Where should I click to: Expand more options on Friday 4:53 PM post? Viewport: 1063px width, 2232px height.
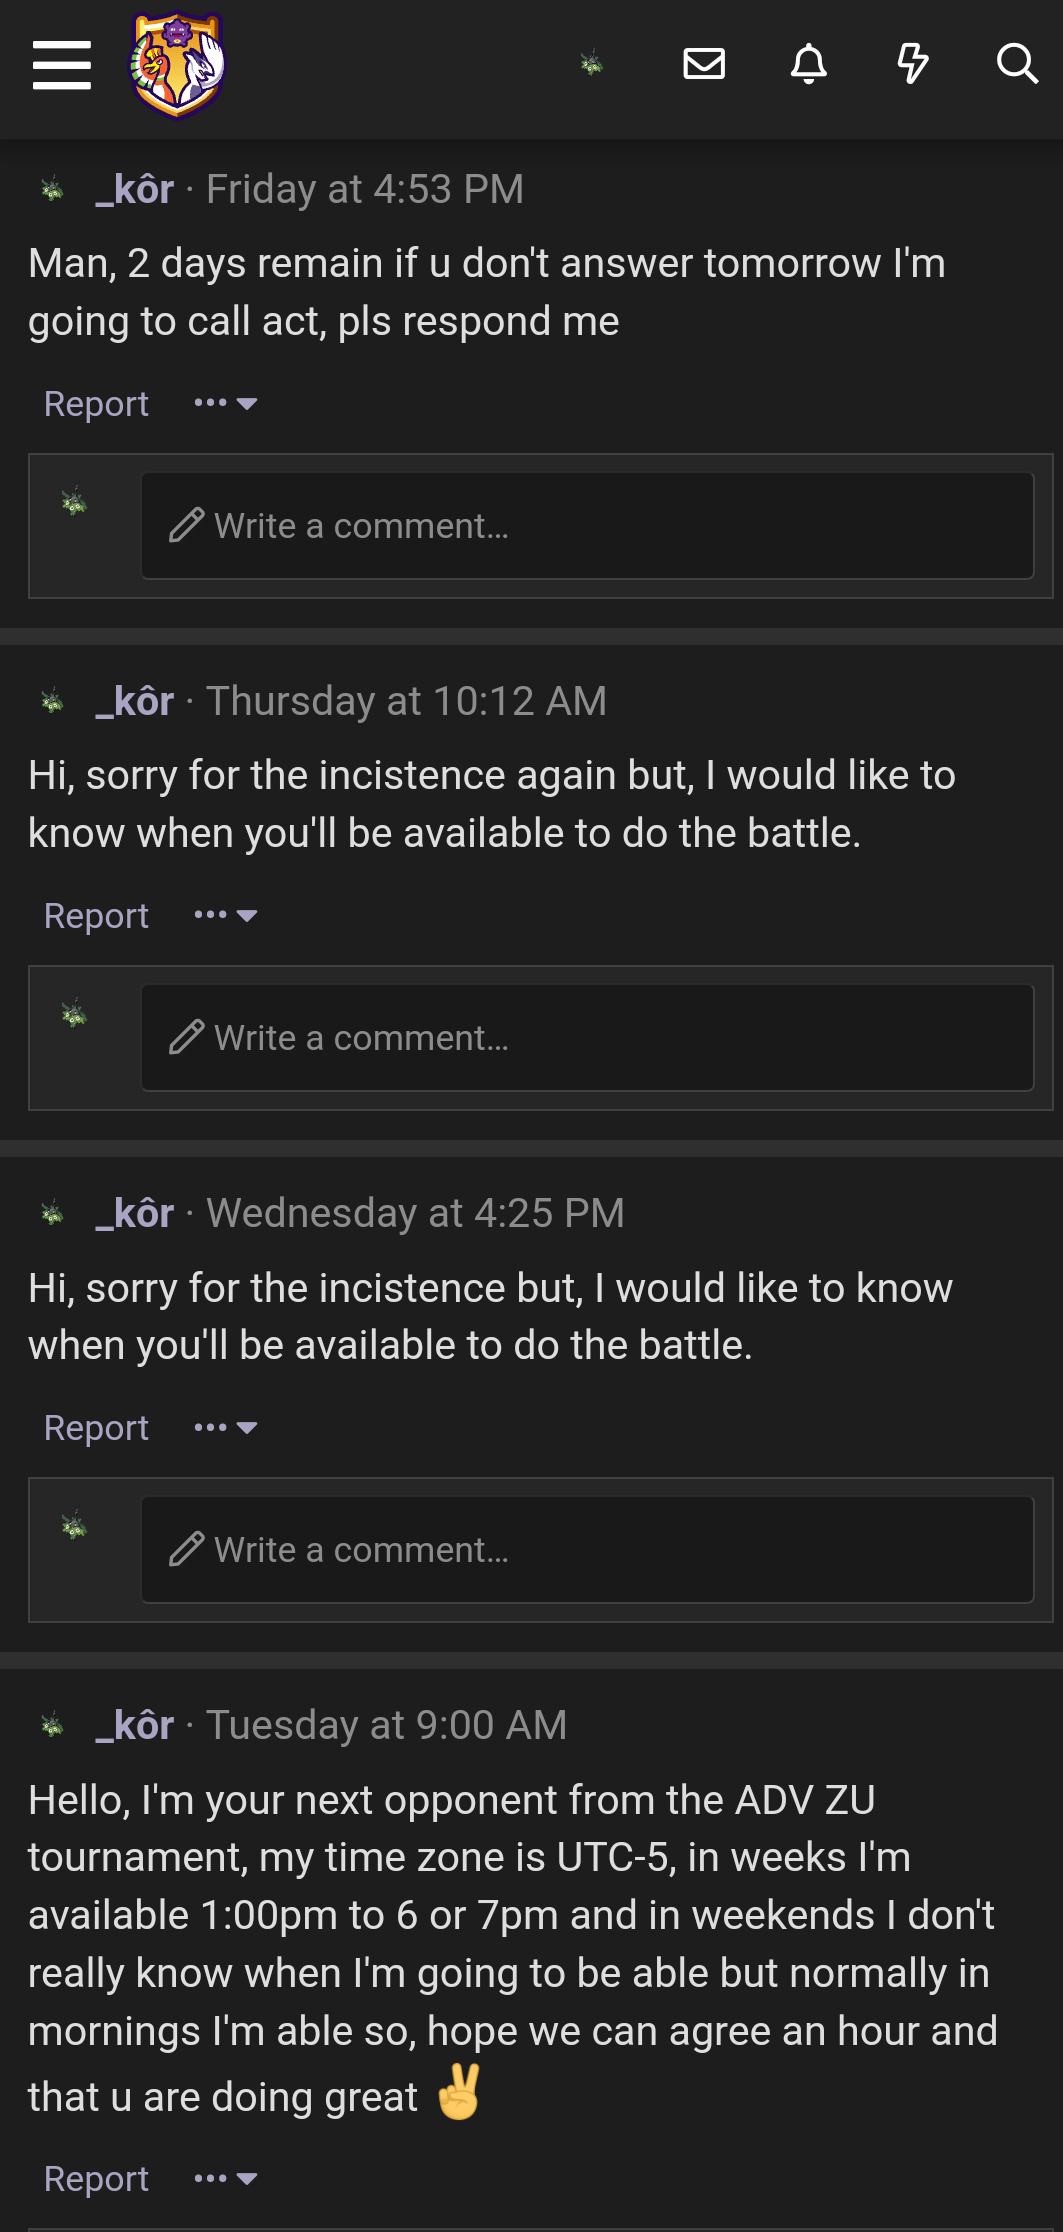click(x=226, y=404)
